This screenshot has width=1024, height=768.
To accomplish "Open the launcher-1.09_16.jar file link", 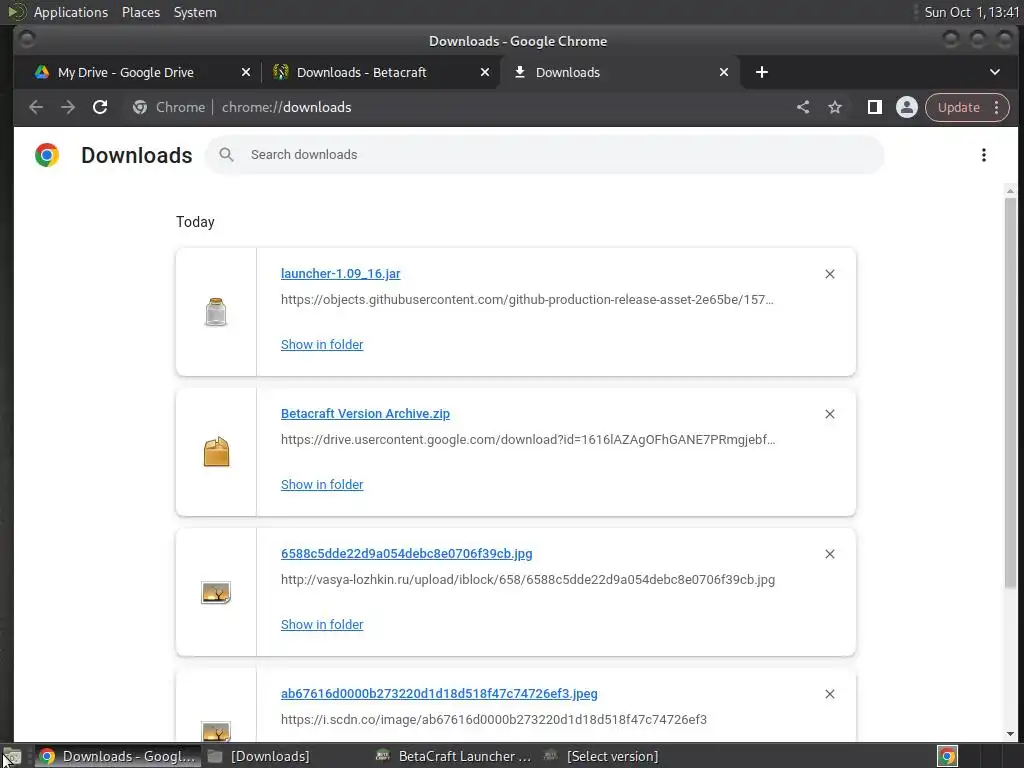I will pyautogui.click(x=340, y=274).
